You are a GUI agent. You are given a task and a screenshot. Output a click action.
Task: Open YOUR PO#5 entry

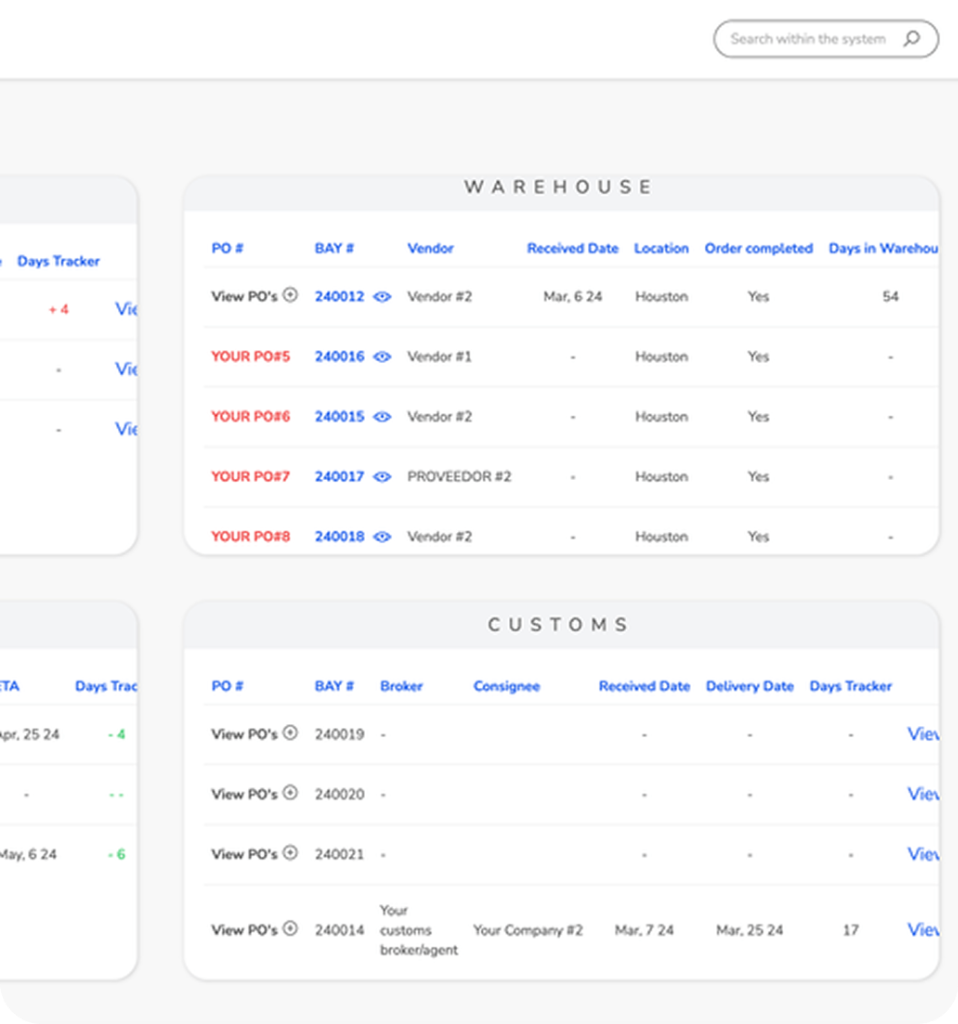click(x=251, y=357)
